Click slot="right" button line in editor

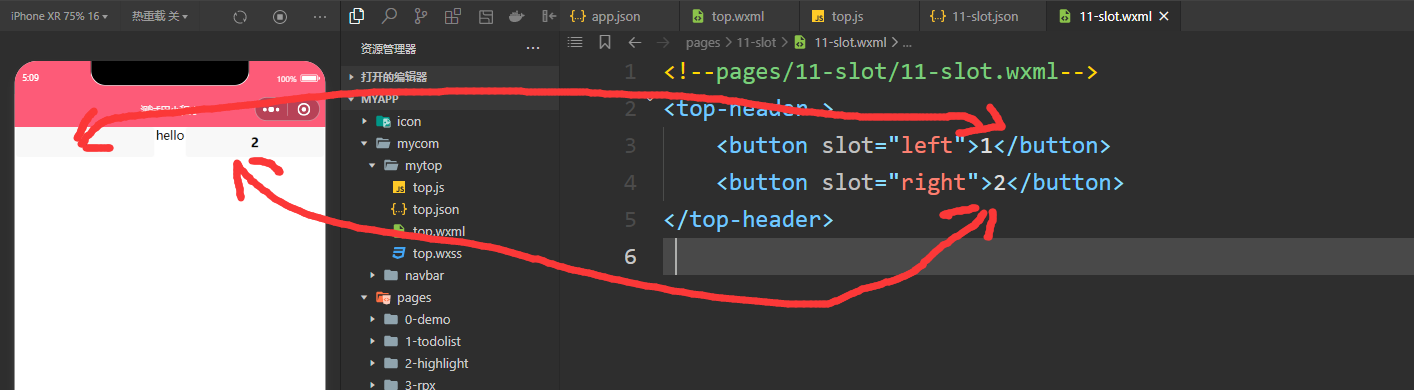point(920,182)
